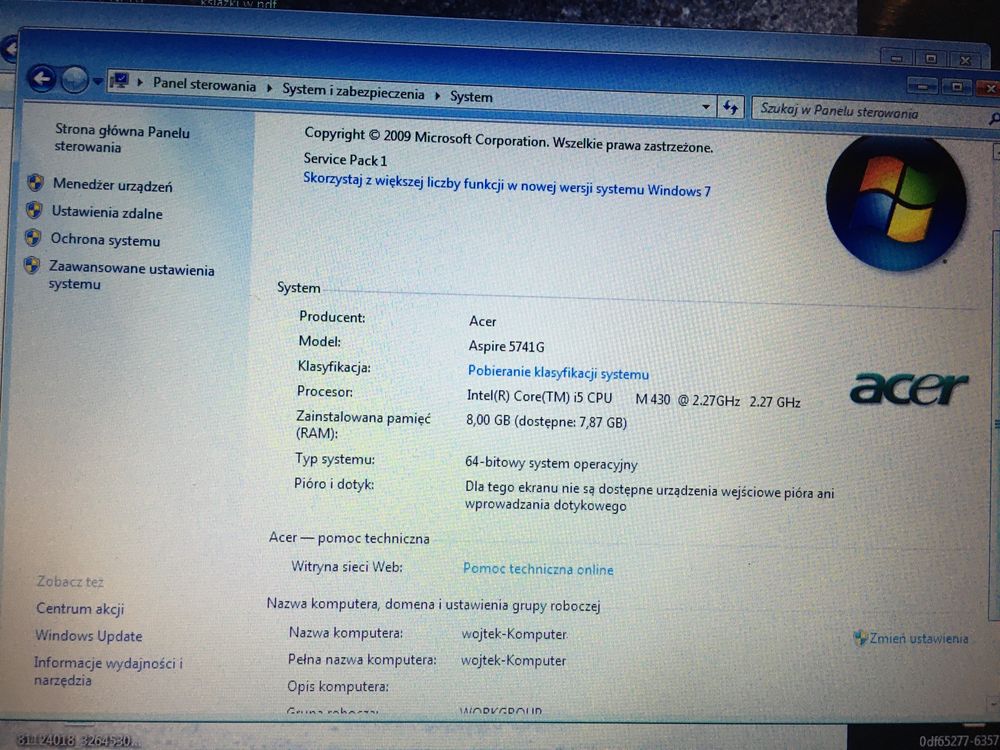Click shield icon beside Ochrona systemu
The width and height of the screenshot is (1000, 750).
(x=33, y=237)
